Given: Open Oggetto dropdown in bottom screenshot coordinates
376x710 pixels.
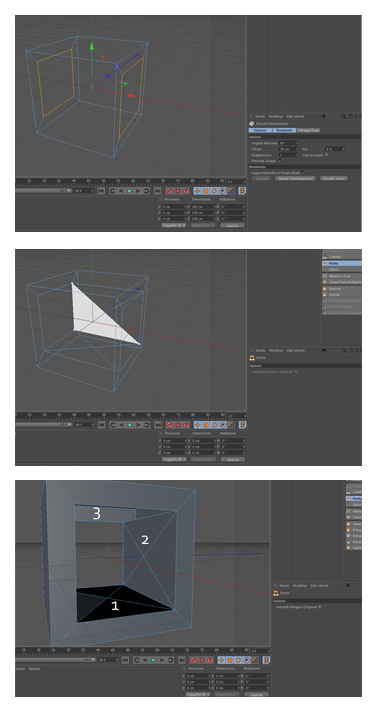Looking at the screenshot, I should point(198,694).
